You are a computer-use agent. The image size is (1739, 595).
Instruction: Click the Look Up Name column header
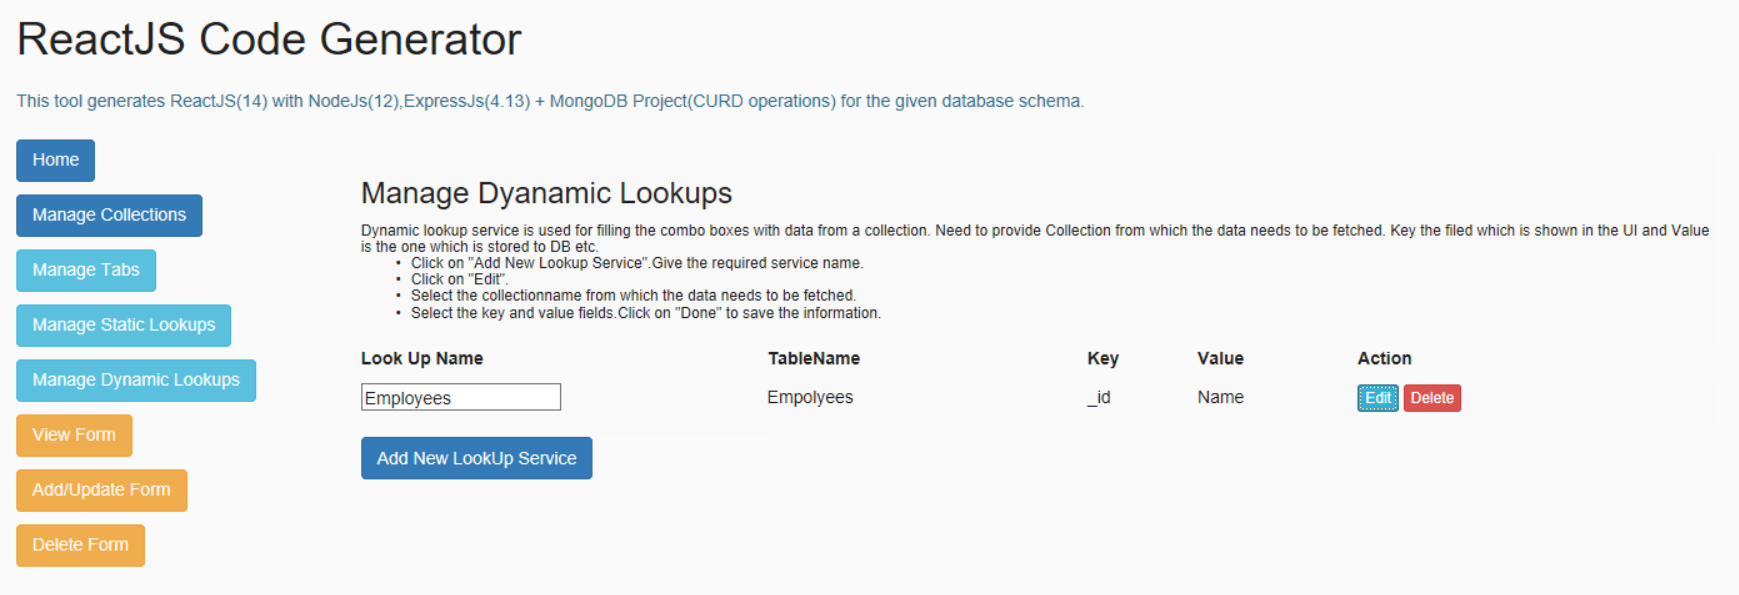point(422,358)
